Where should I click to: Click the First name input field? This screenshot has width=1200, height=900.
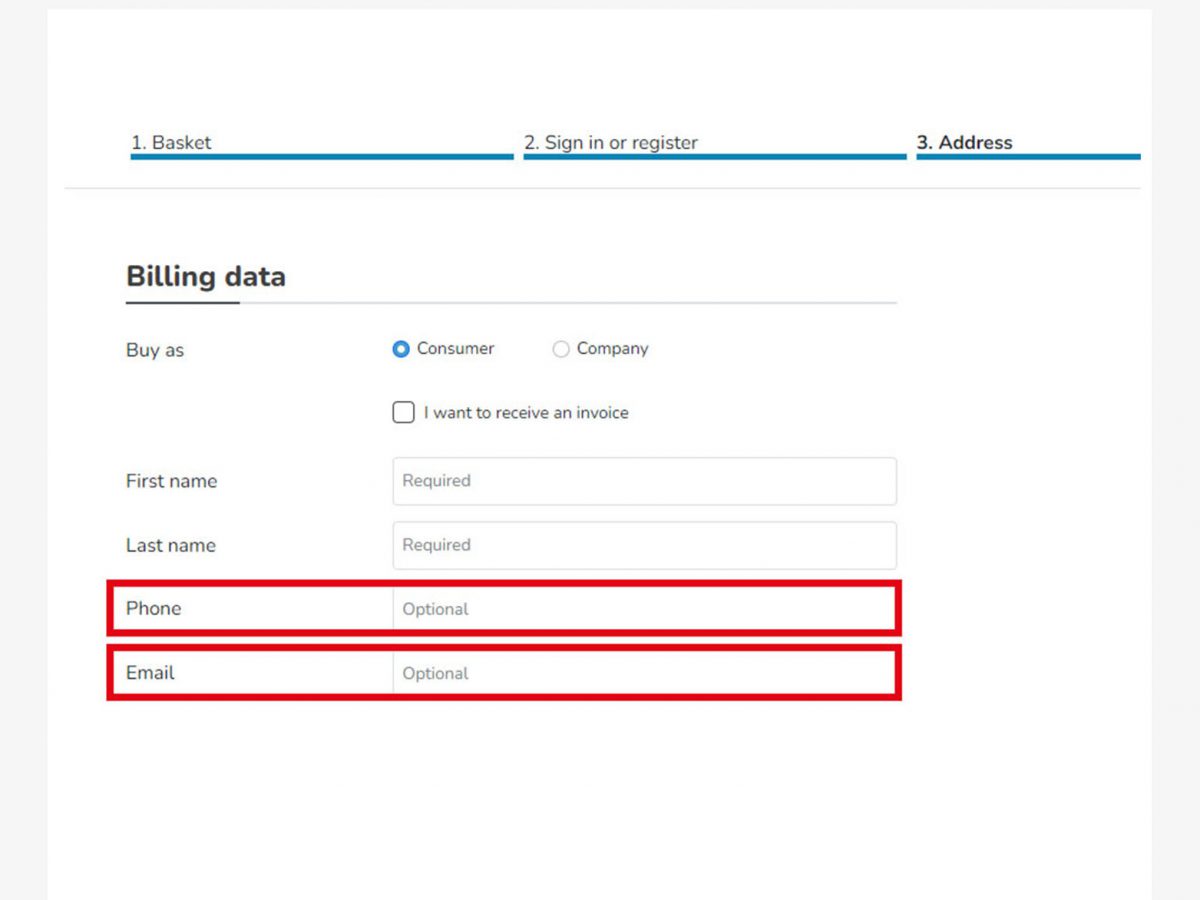click(644, 481)
